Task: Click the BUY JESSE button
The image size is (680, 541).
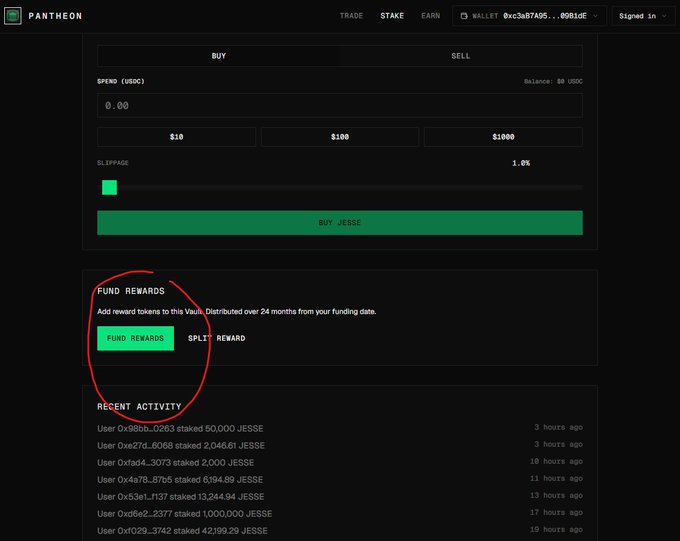Action: coord(340,223)
